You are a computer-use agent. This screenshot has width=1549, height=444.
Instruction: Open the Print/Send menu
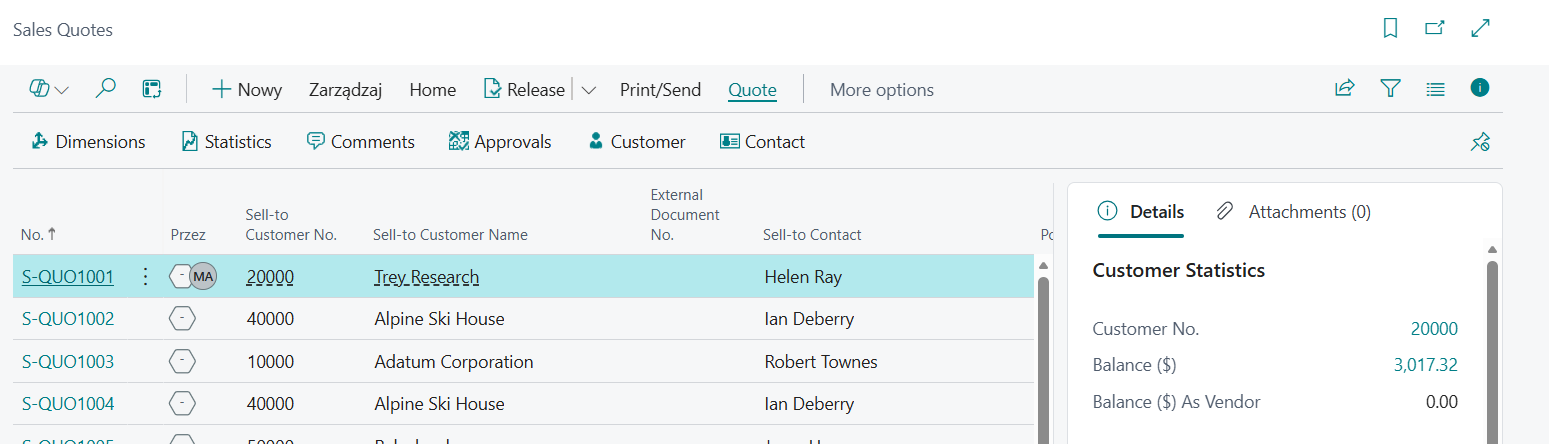[x=660, y=90]
